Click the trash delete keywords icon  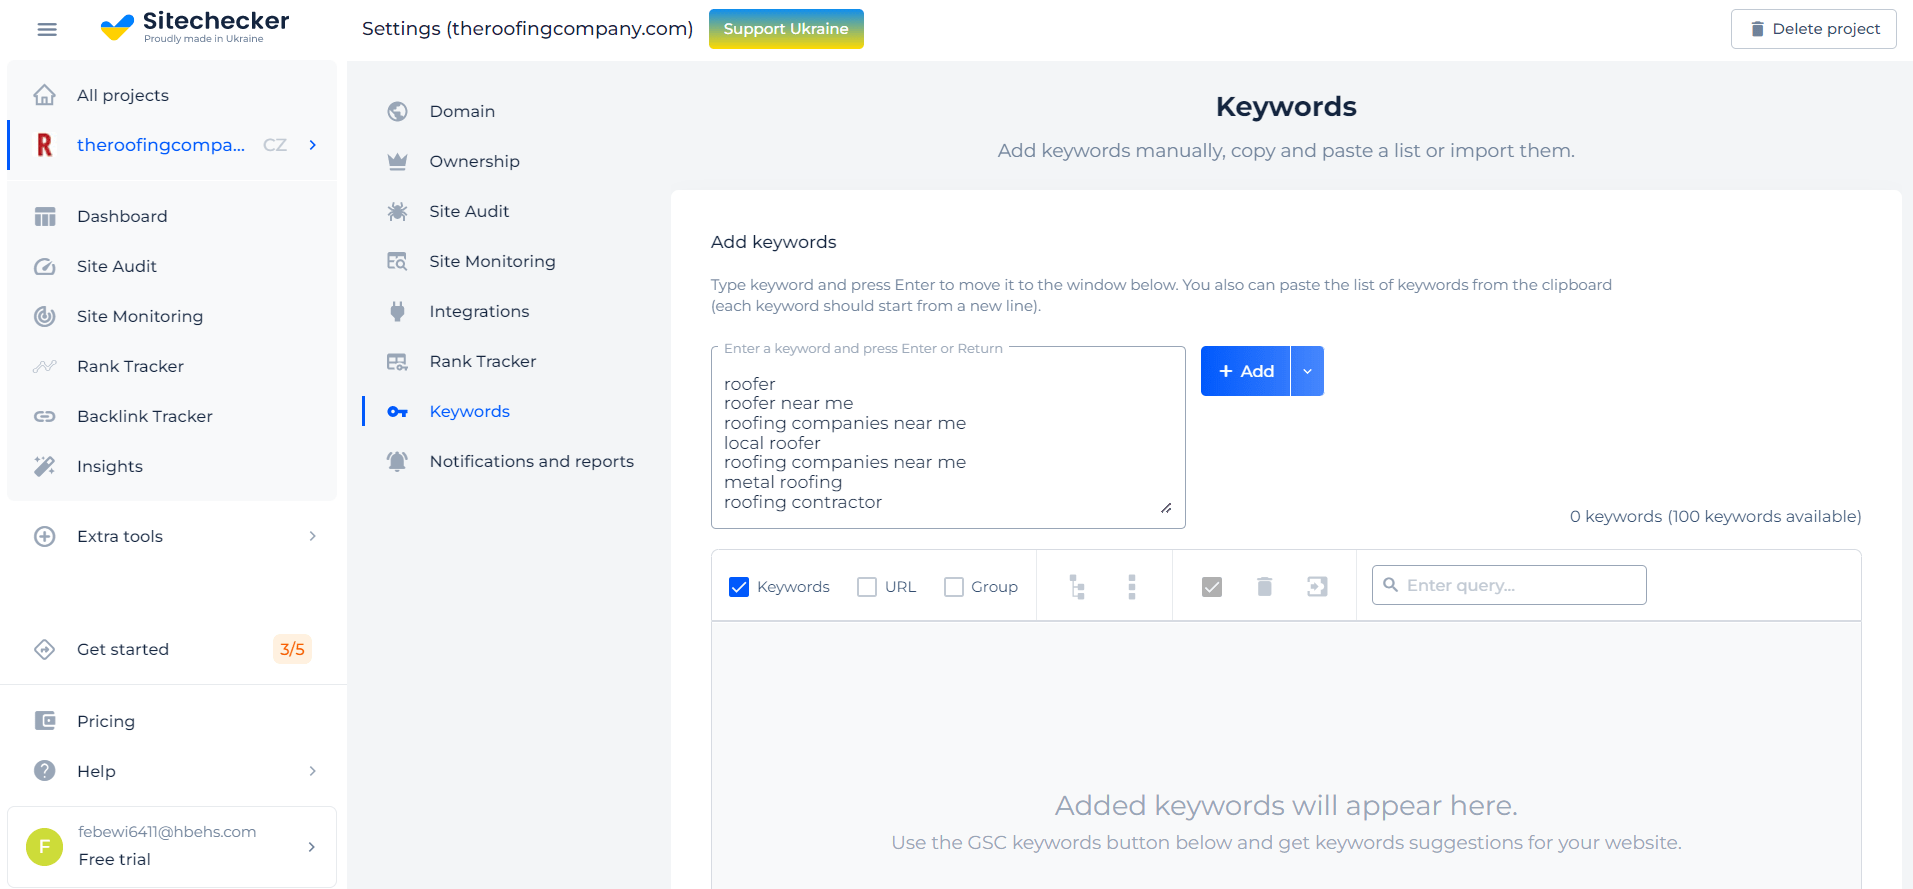pyautogui.click(x=1264, y=586)
